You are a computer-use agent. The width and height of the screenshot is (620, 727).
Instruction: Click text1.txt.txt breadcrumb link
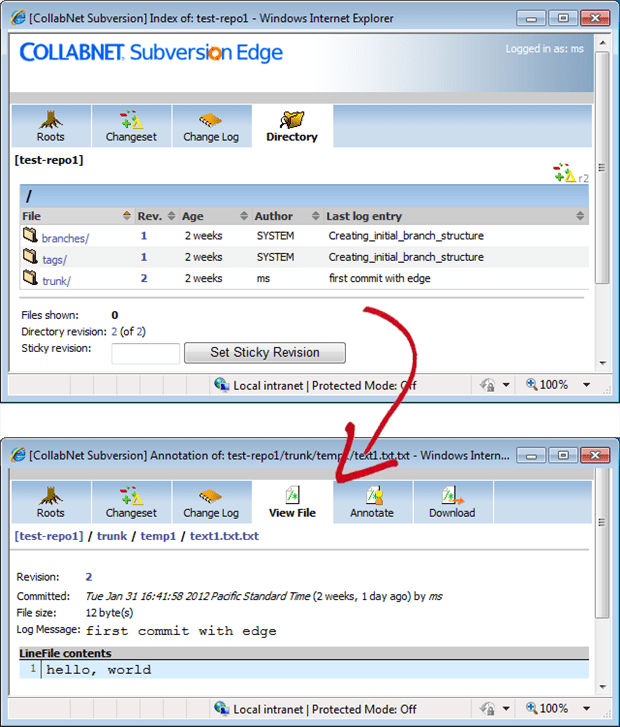coord(224,536)
